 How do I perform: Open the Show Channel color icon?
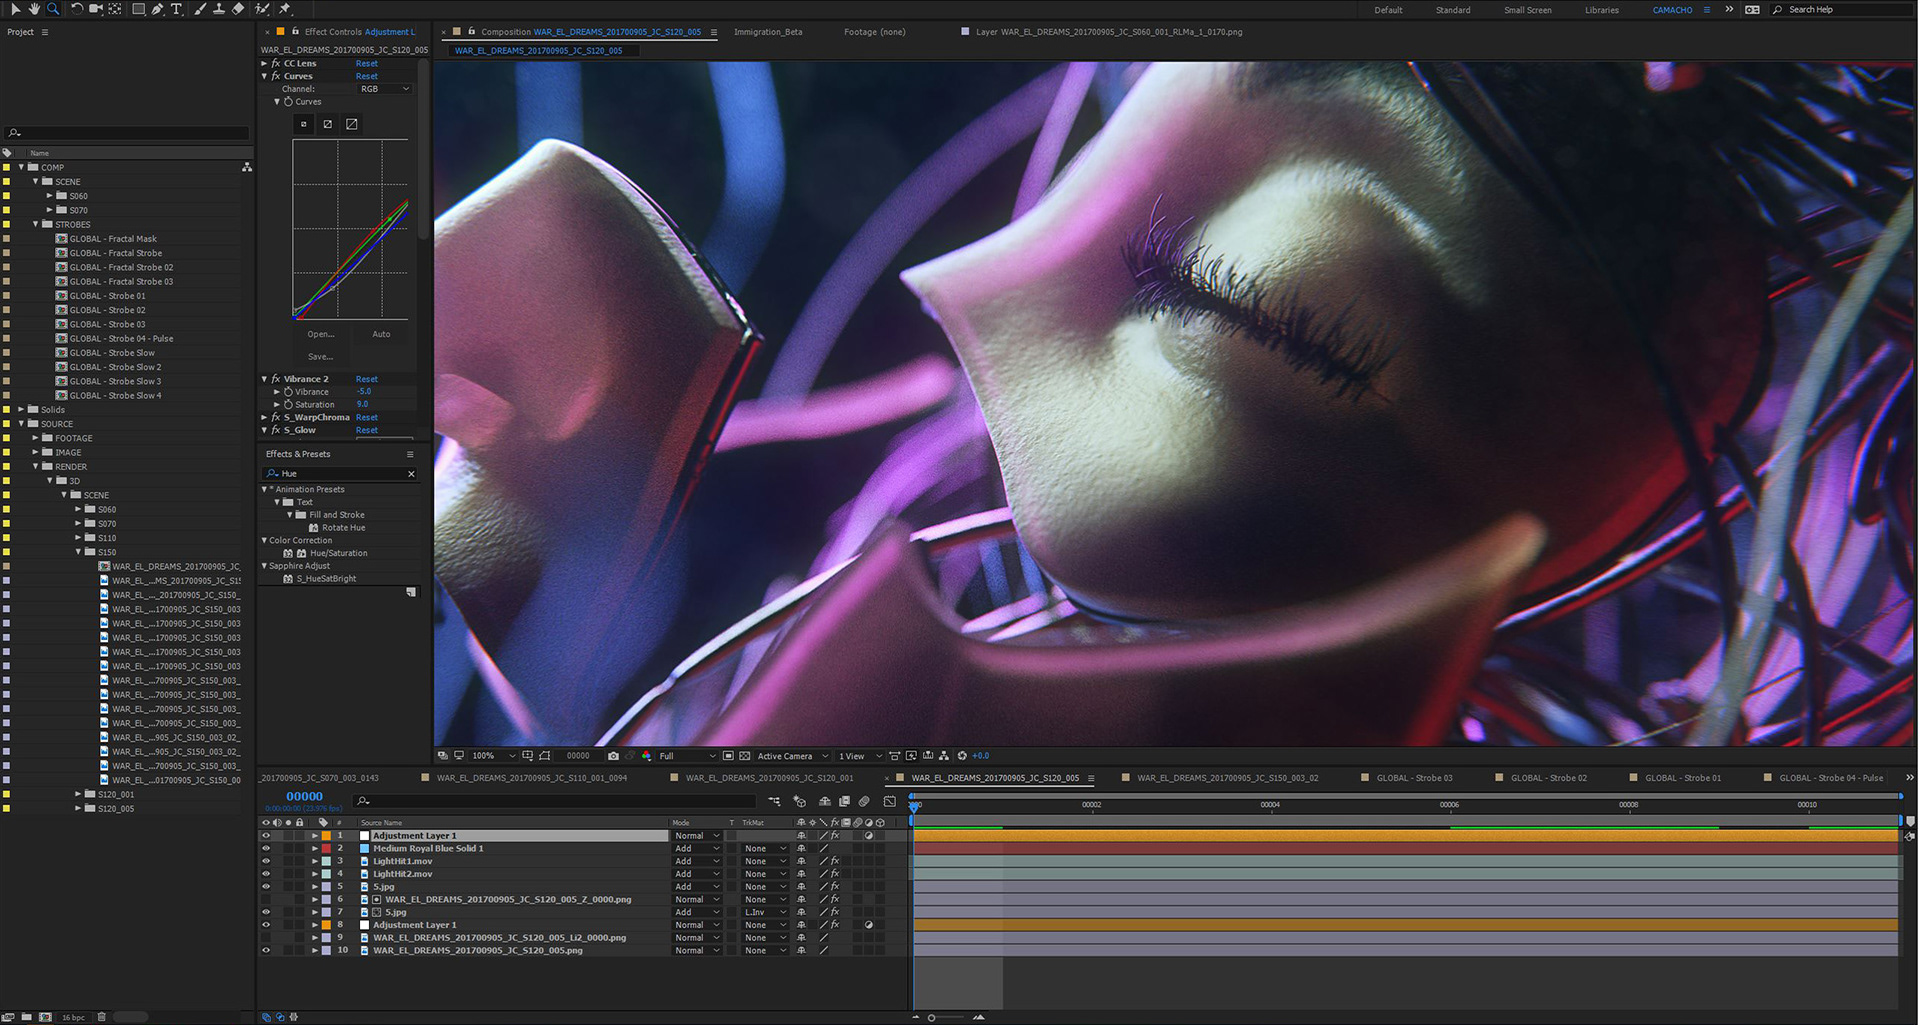646,756
